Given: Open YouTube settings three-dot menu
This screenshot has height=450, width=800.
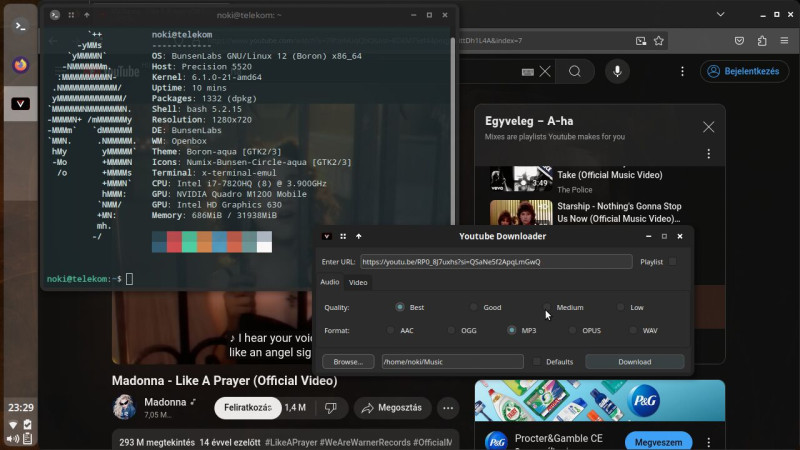Looking at the screenshot, I should pyautogui.click(x=682, y=71).
